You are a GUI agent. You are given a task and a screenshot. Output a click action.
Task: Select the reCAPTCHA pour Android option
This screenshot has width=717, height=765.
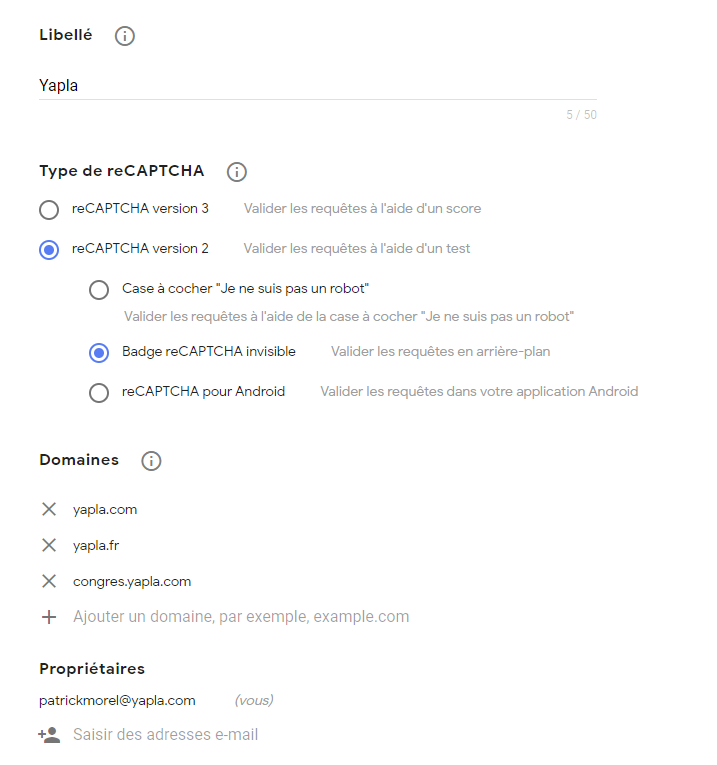point(99,393)
